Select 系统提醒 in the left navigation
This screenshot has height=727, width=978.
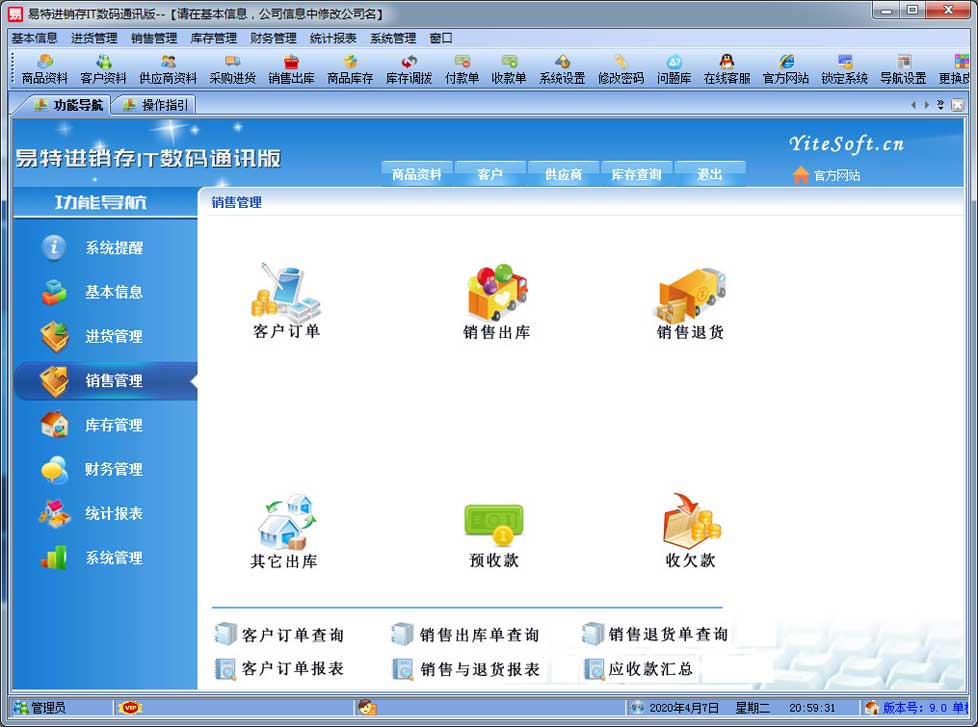click(113, 248)
